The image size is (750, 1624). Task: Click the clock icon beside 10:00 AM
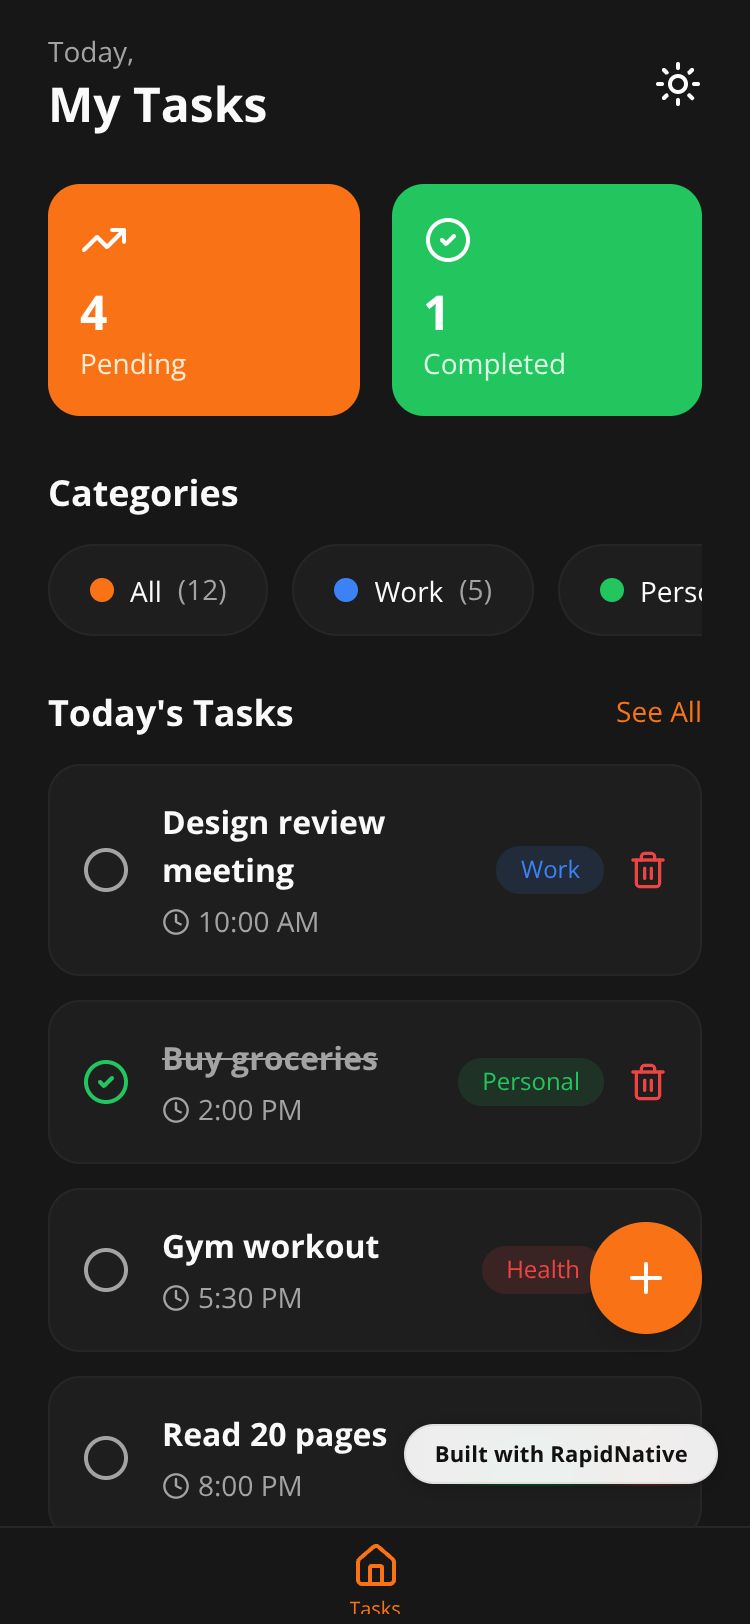[x=176, y=922]
